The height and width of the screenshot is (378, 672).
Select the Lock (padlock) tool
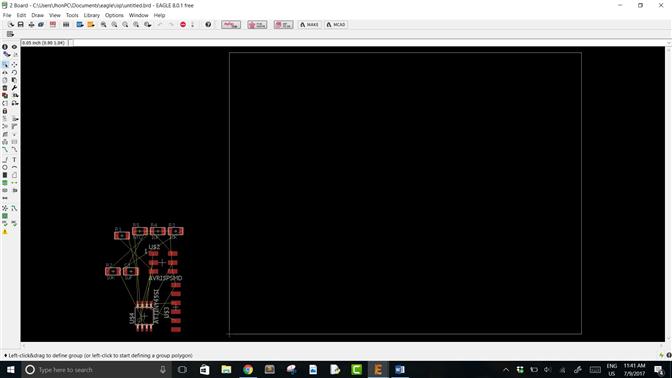[x=5, y=111]
